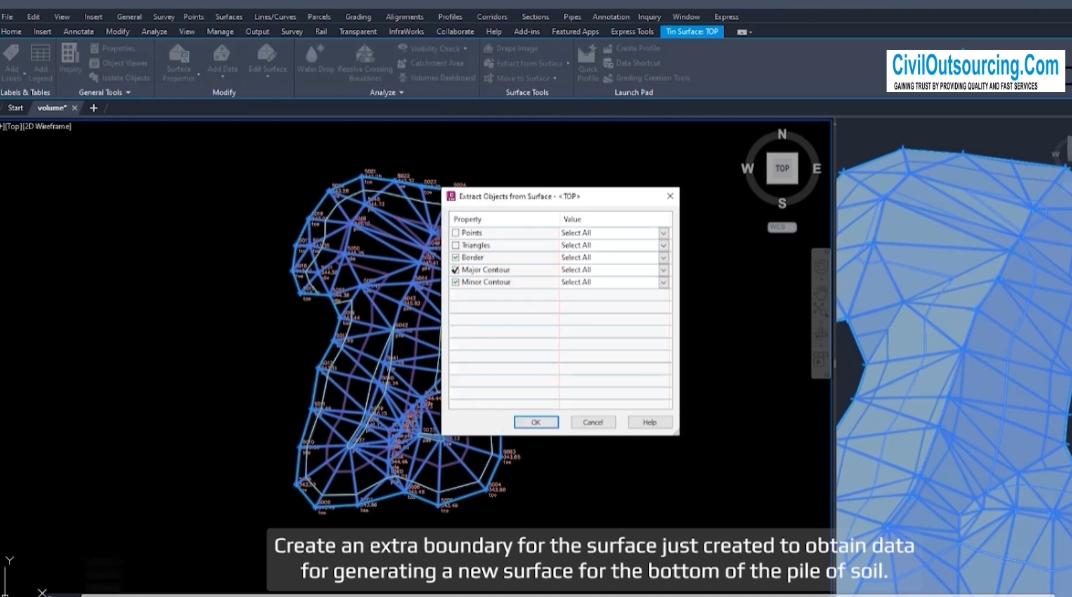Screen dimensions: 1072x597
Task: Confirm extraction with the OK button
Action: (536, 422)
